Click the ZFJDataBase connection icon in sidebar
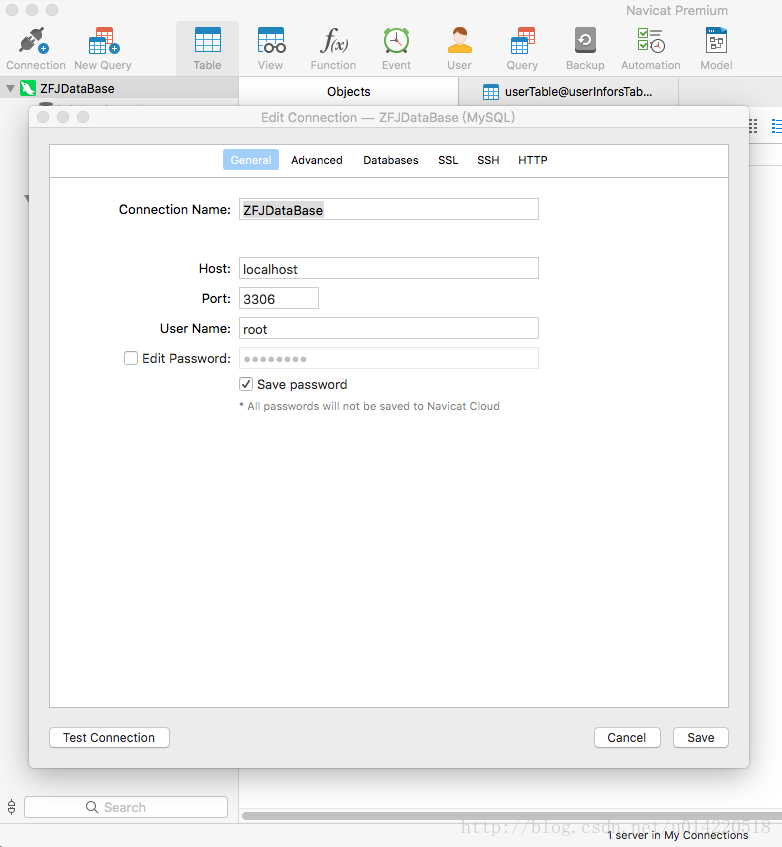This screenshot has height=847, width=782. [28, 88]
